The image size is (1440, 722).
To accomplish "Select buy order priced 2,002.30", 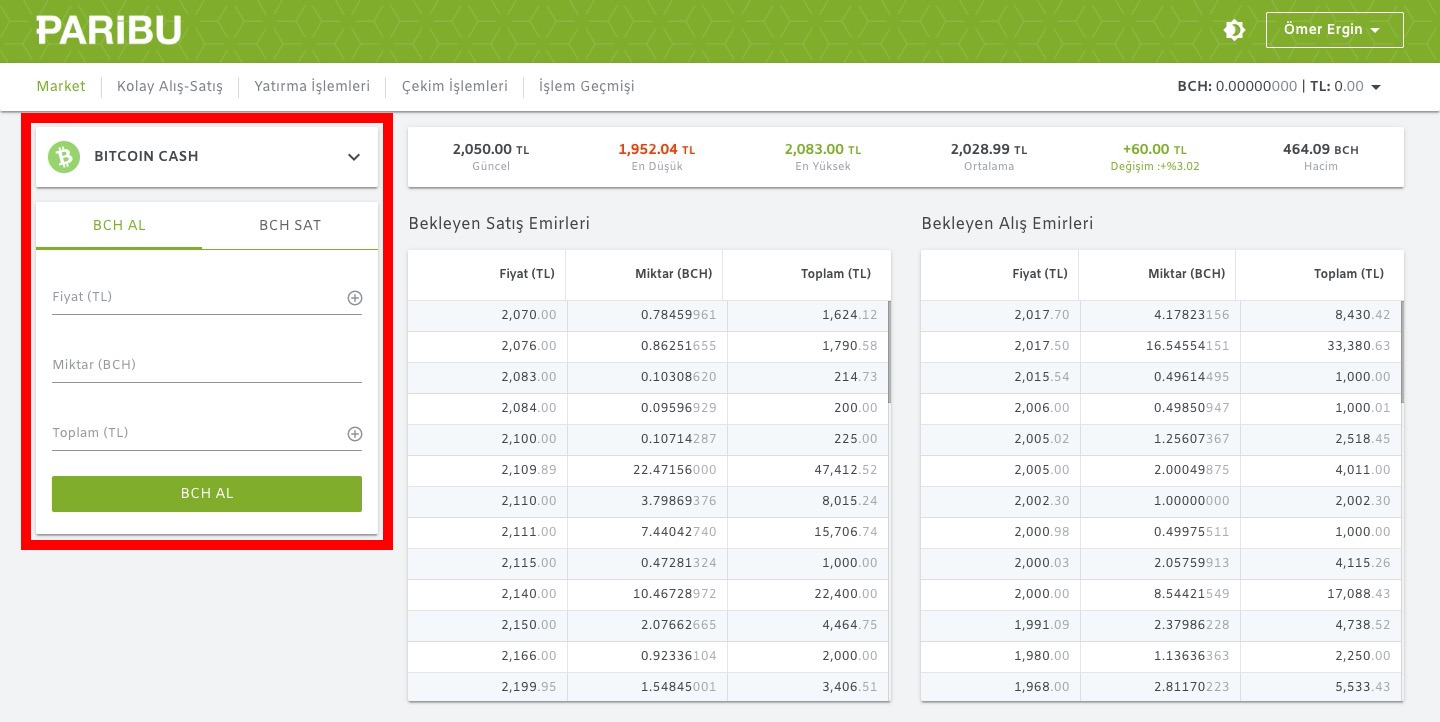I will click(x=1161, y=502).
